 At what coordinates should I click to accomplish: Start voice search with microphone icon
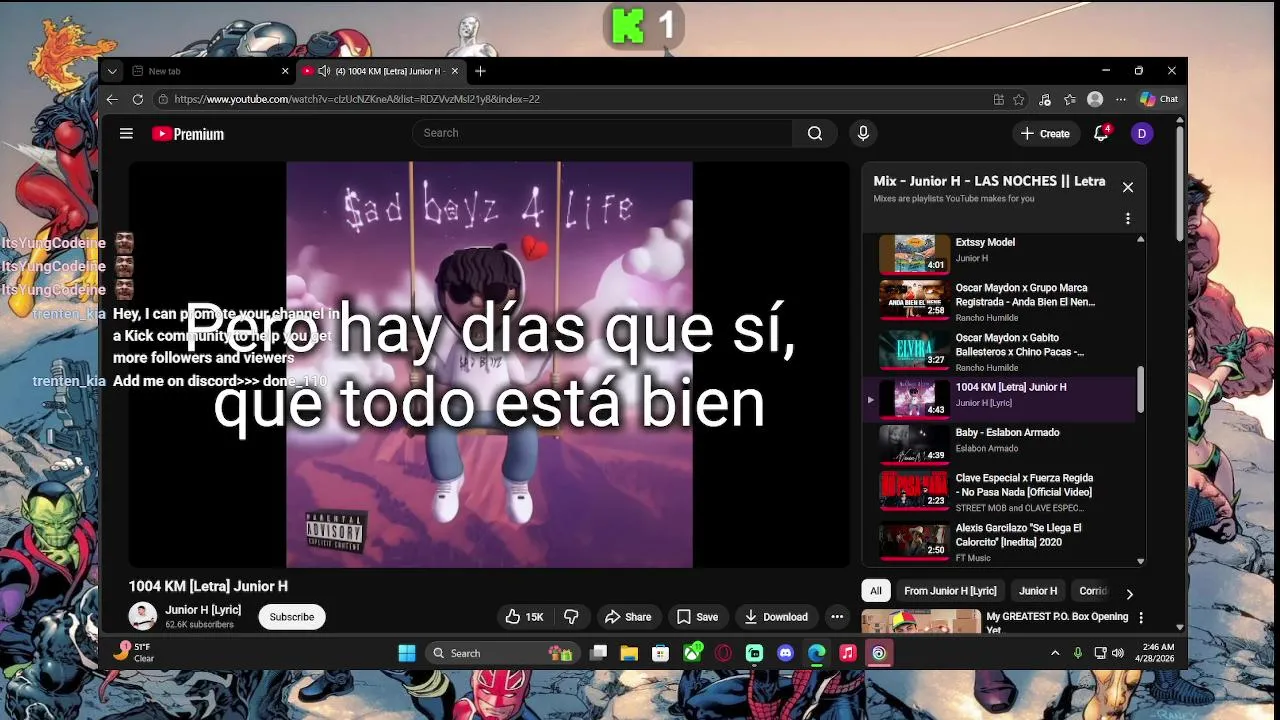click(x=863, y=133)
